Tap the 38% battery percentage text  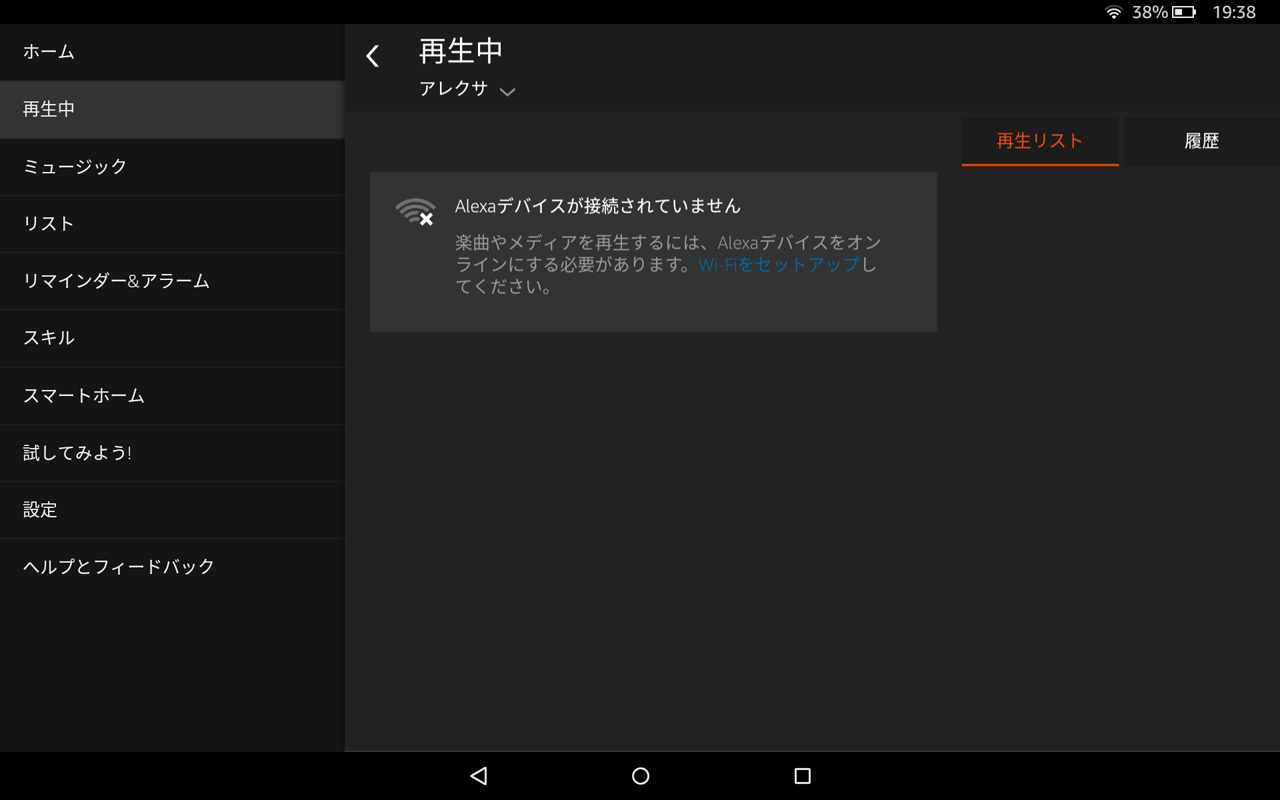pyautogui.click(x=1150, y=12)
